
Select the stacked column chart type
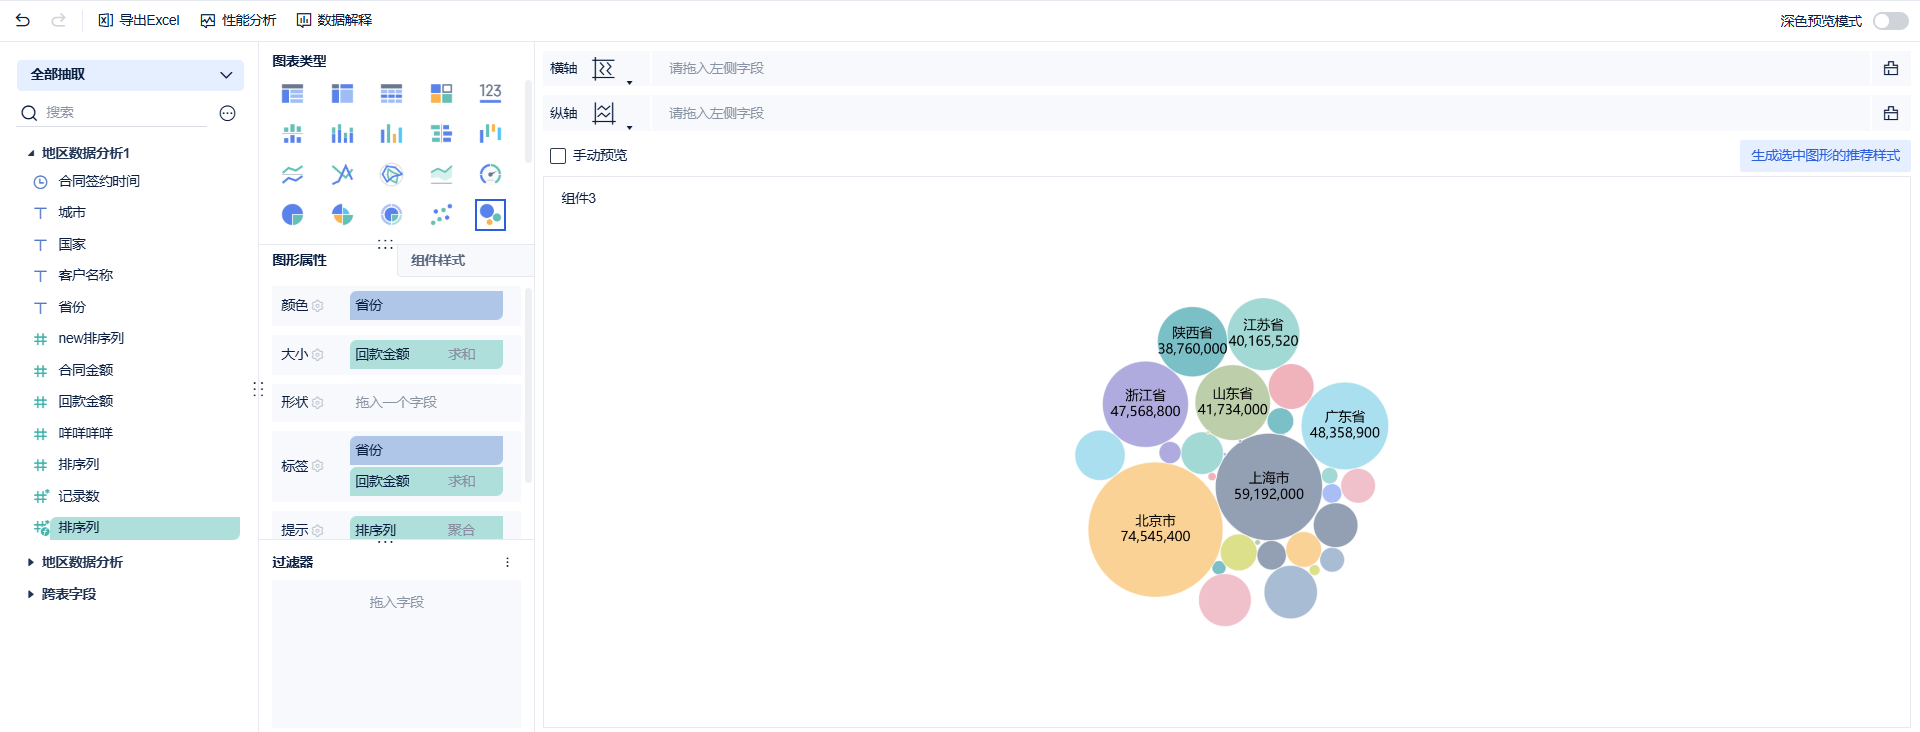[x=342, y=134]
